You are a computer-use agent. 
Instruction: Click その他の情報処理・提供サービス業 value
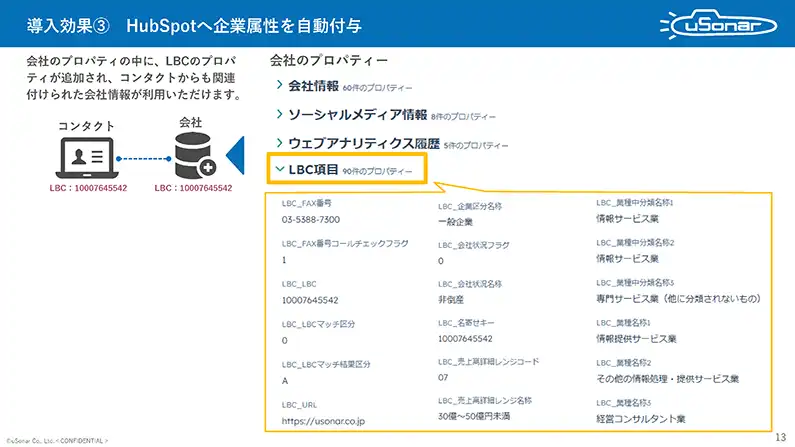click(667, 379)
